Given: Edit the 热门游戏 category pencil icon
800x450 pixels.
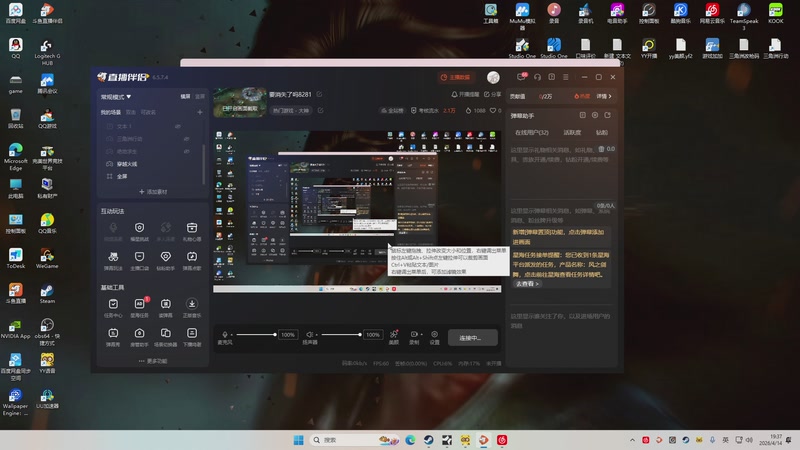Looking at the screenshot, I should click(x=320, y=110).
